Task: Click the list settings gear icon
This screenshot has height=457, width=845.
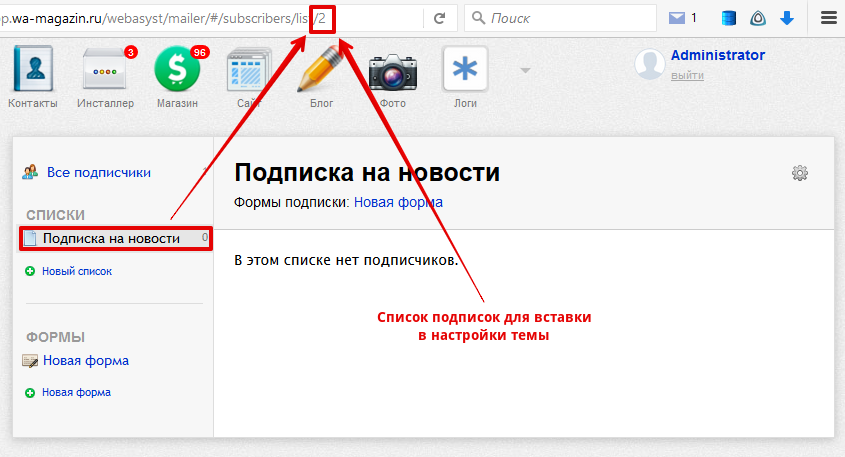Action: 800,173
